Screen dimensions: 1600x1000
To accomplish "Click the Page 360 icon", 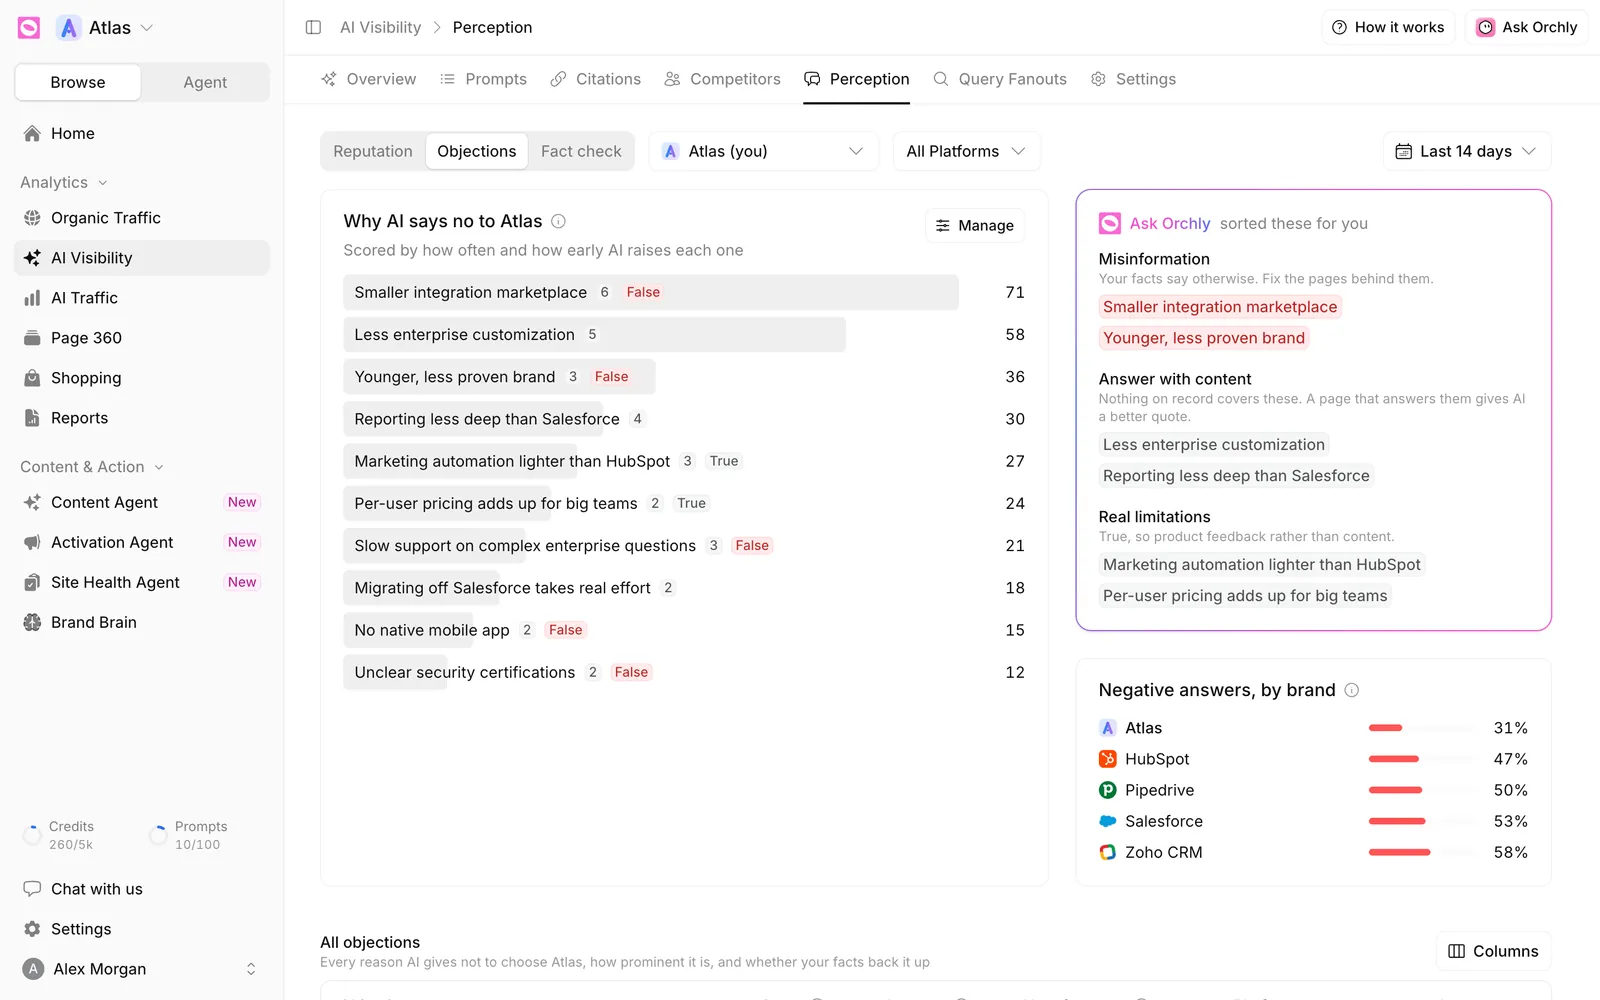I will coord(32,338).
